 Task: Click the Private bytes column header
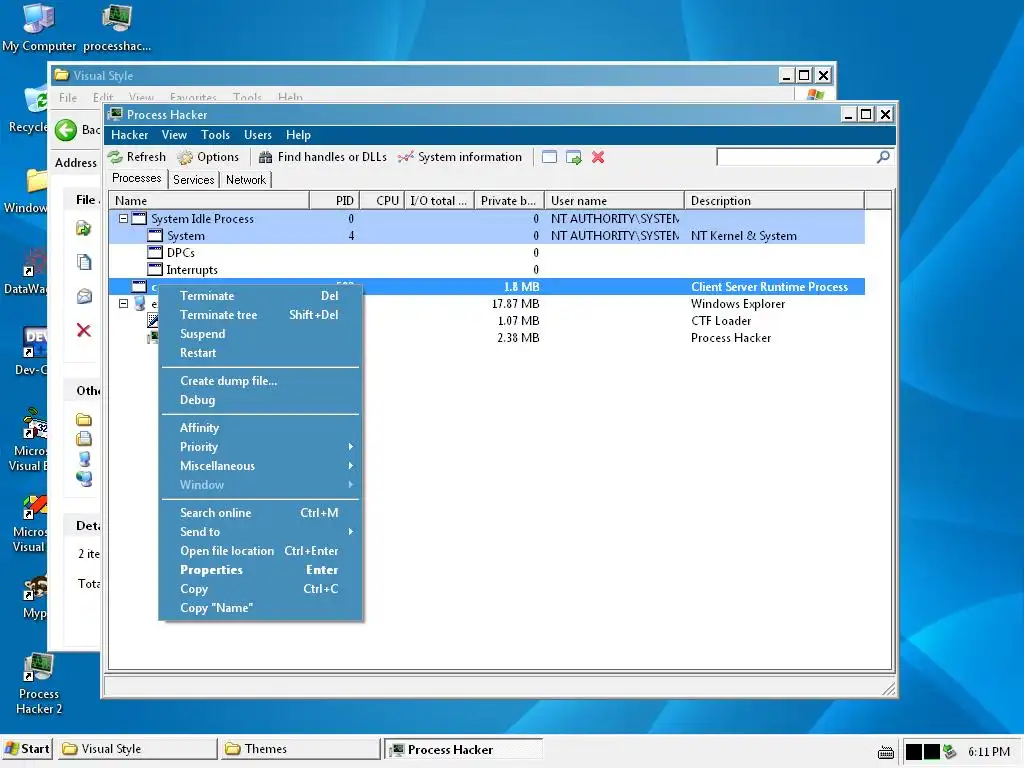click(509, 200)
